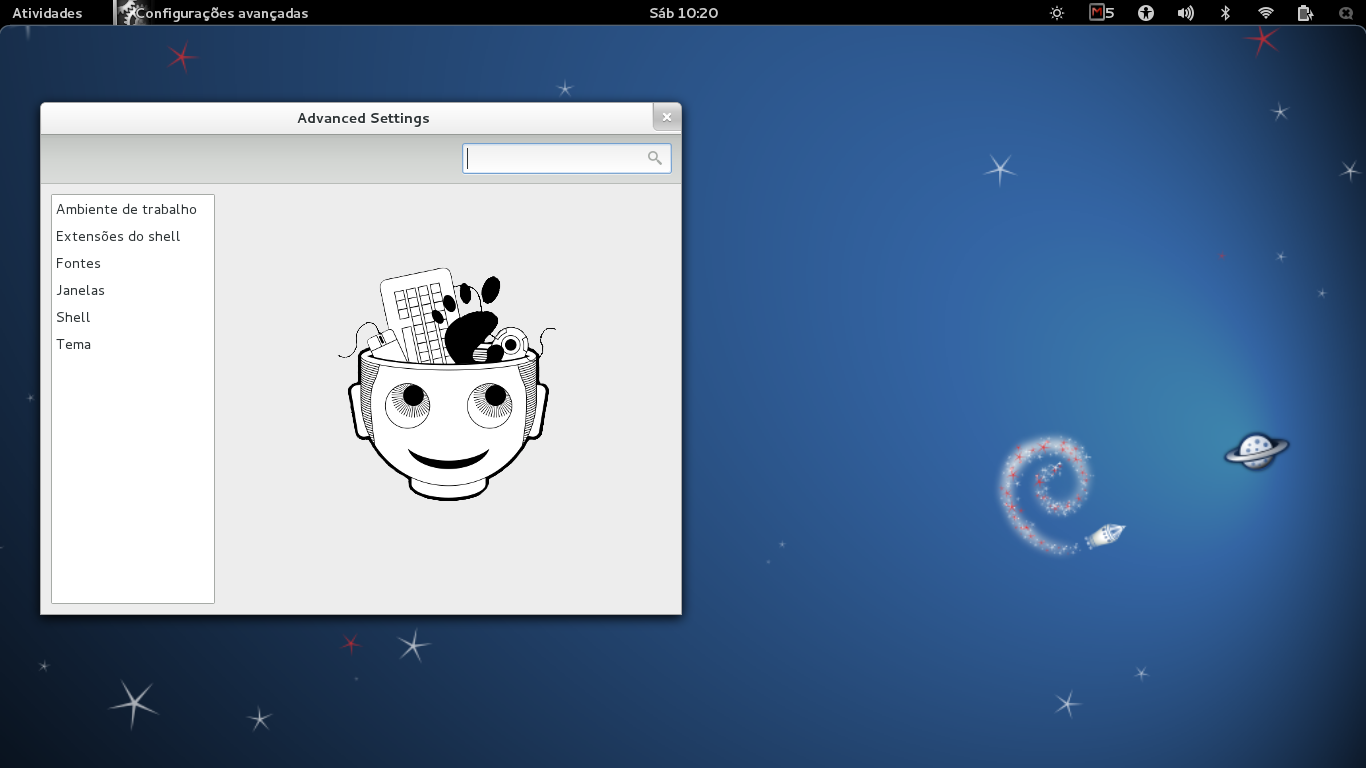Click the magnifier icon in the search box
The image size is (1366, 768).
click(x=655, y=158)
